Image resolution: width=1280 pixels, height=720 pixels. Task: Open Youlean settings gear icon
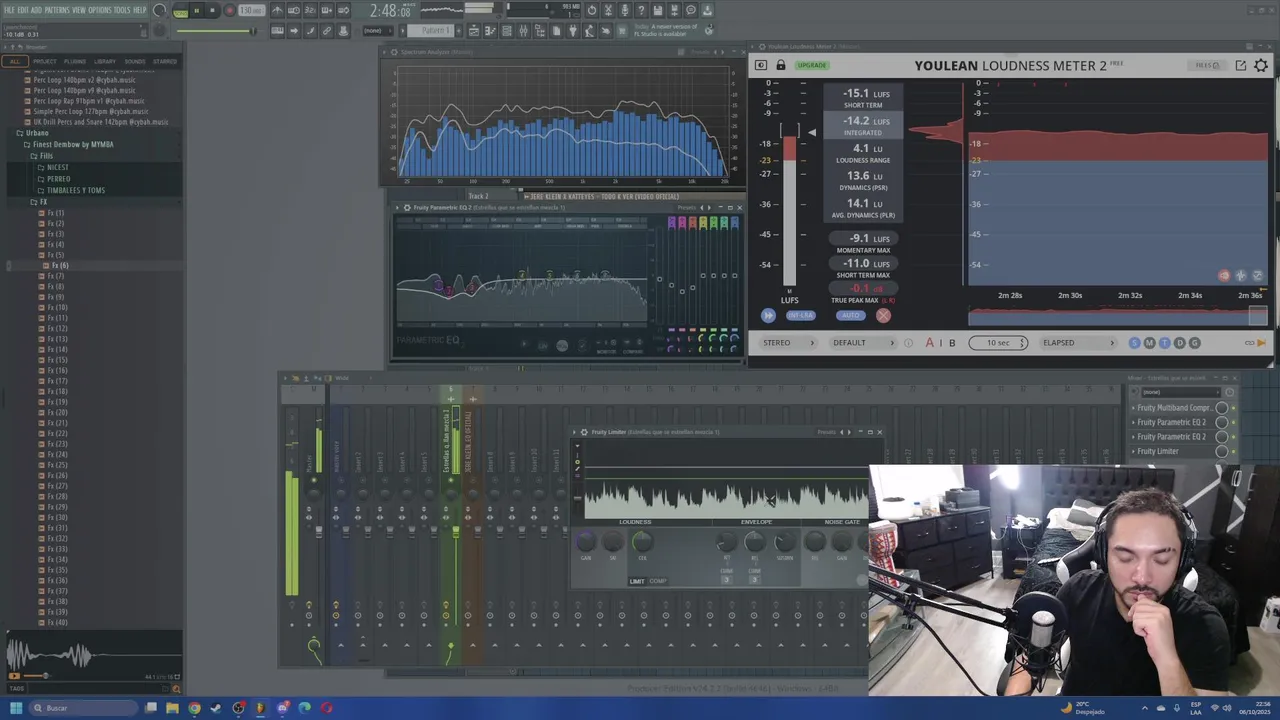[1261, 65]
